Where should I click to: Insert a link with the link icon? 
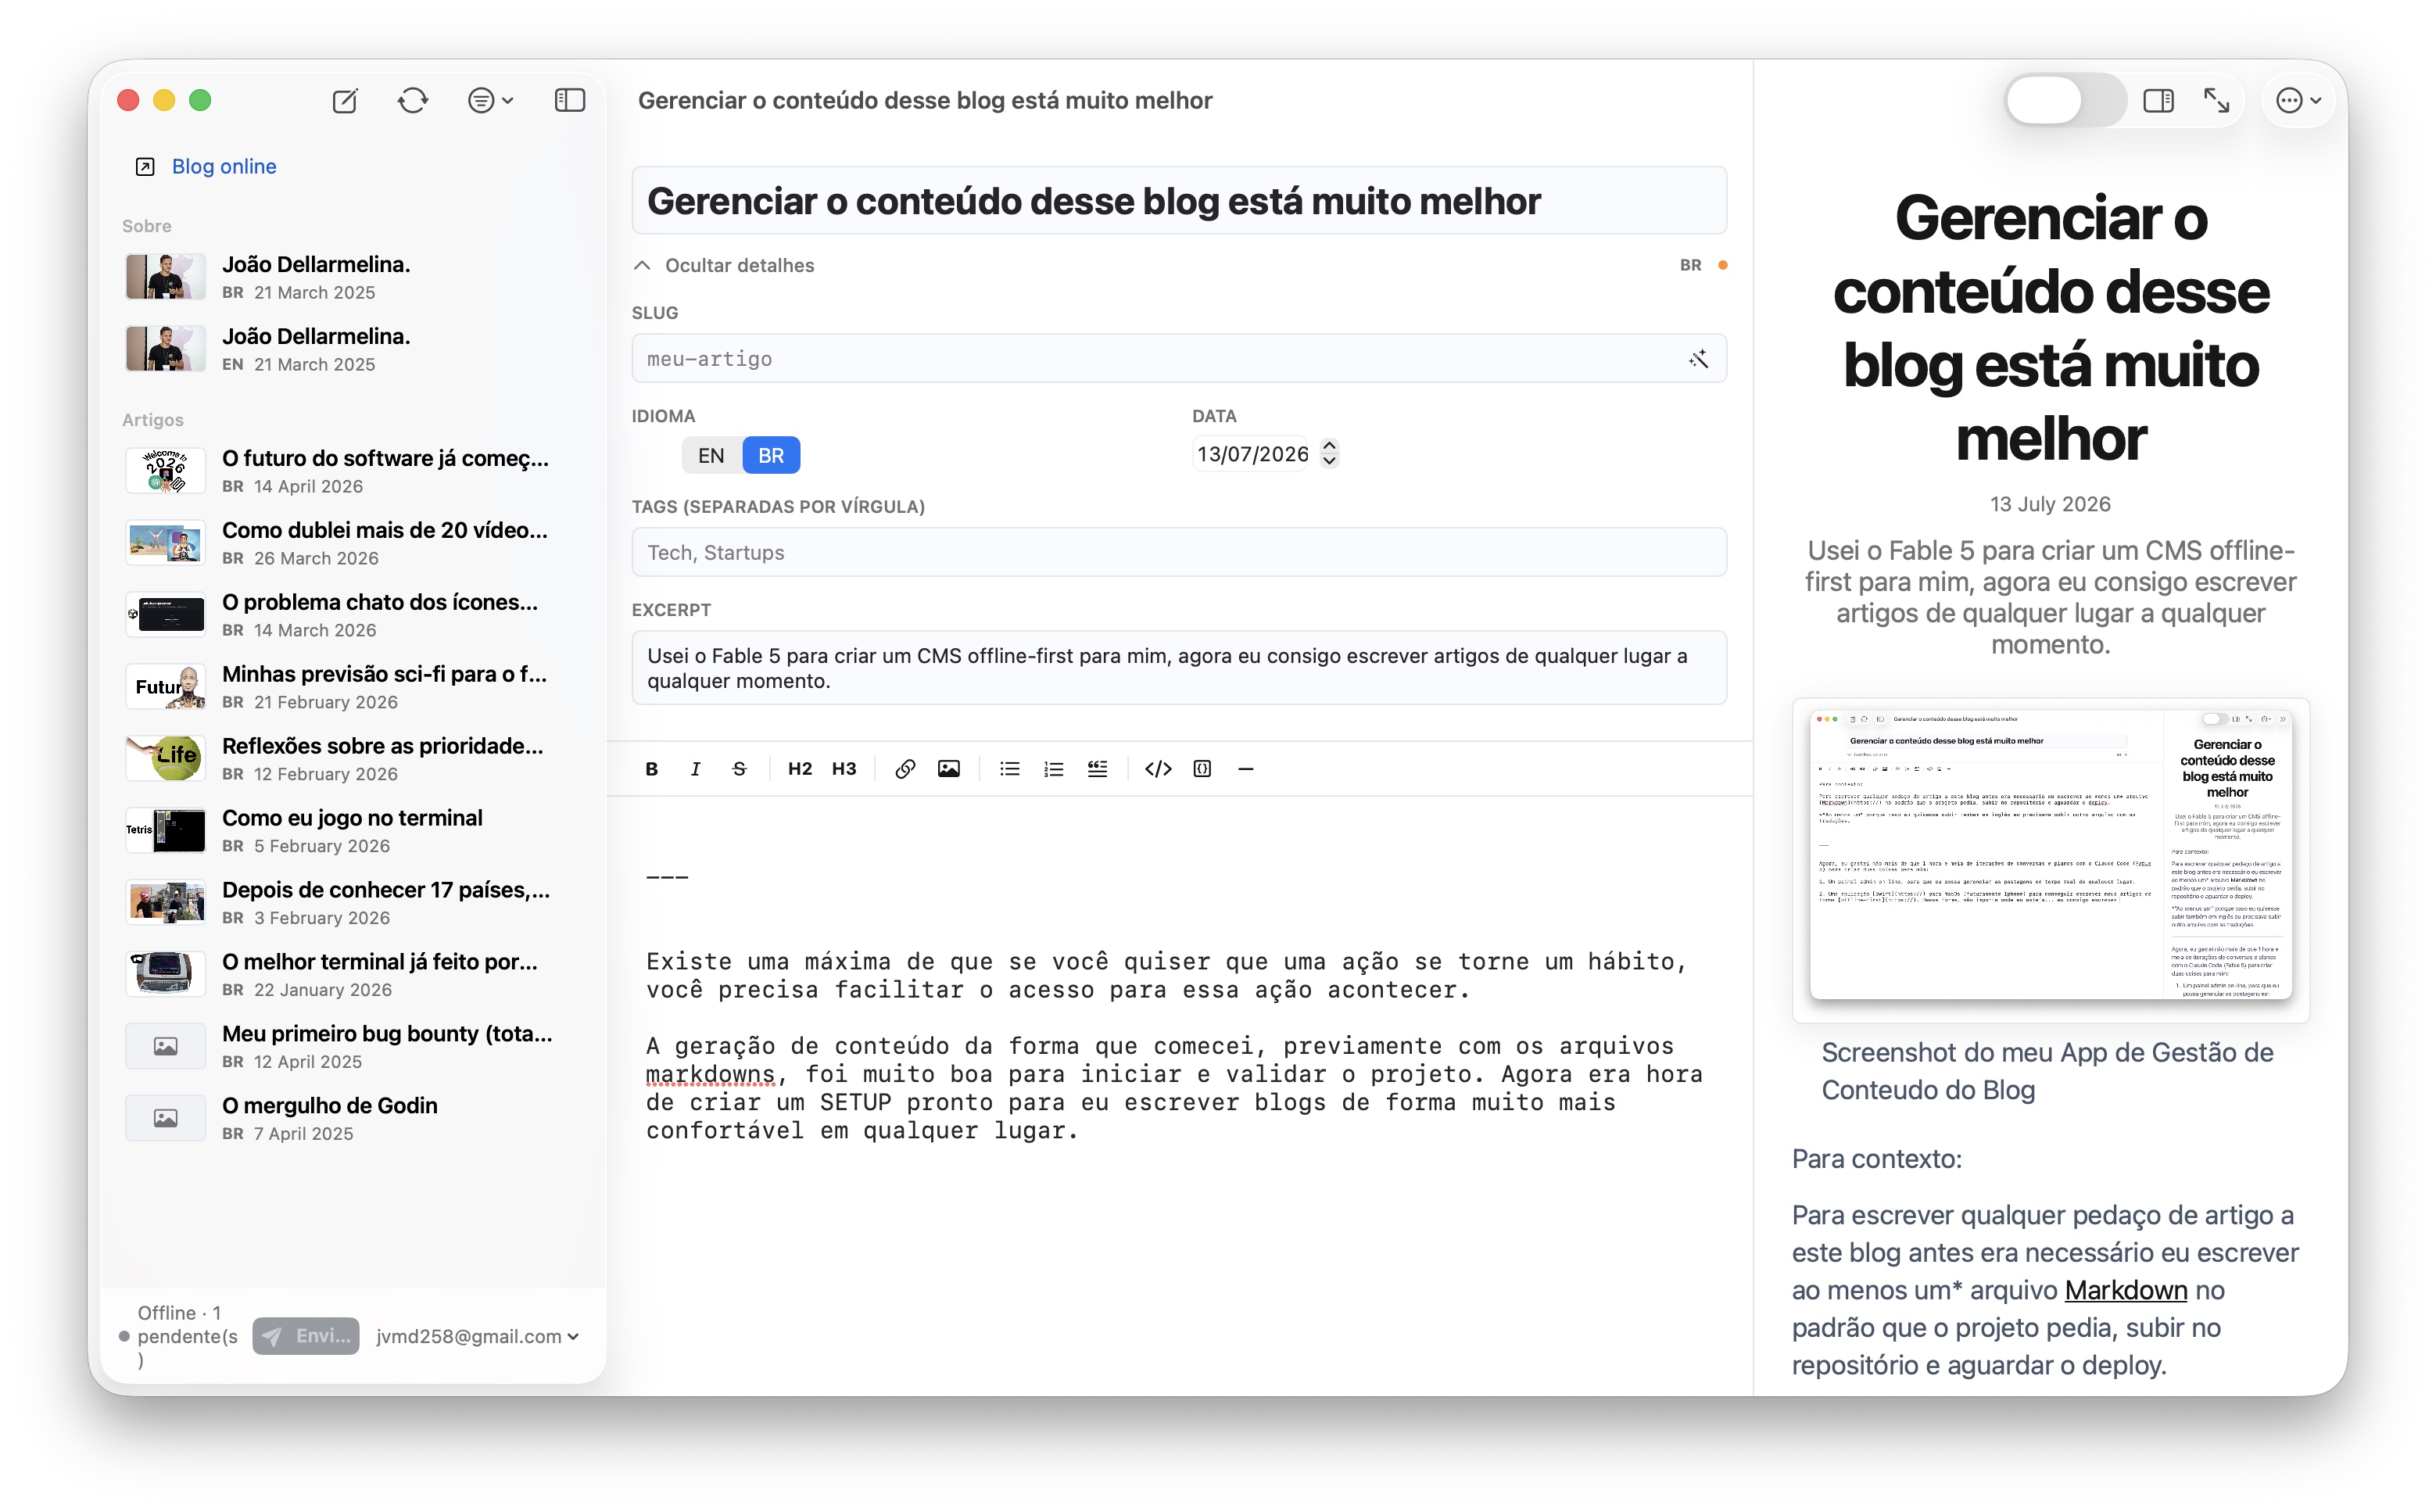[x=904, y=768]
